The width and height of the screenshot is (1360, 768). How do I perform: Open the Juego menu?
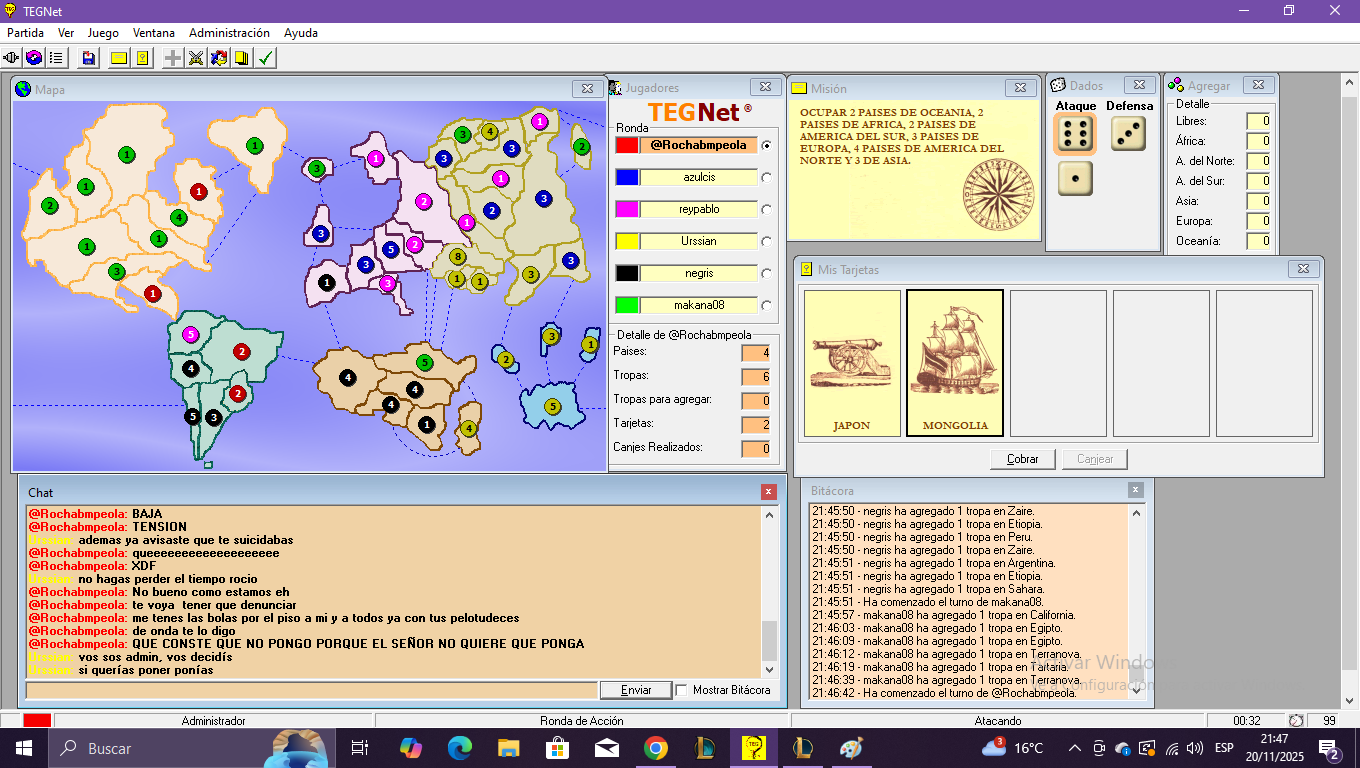click(x=103, y=33)
